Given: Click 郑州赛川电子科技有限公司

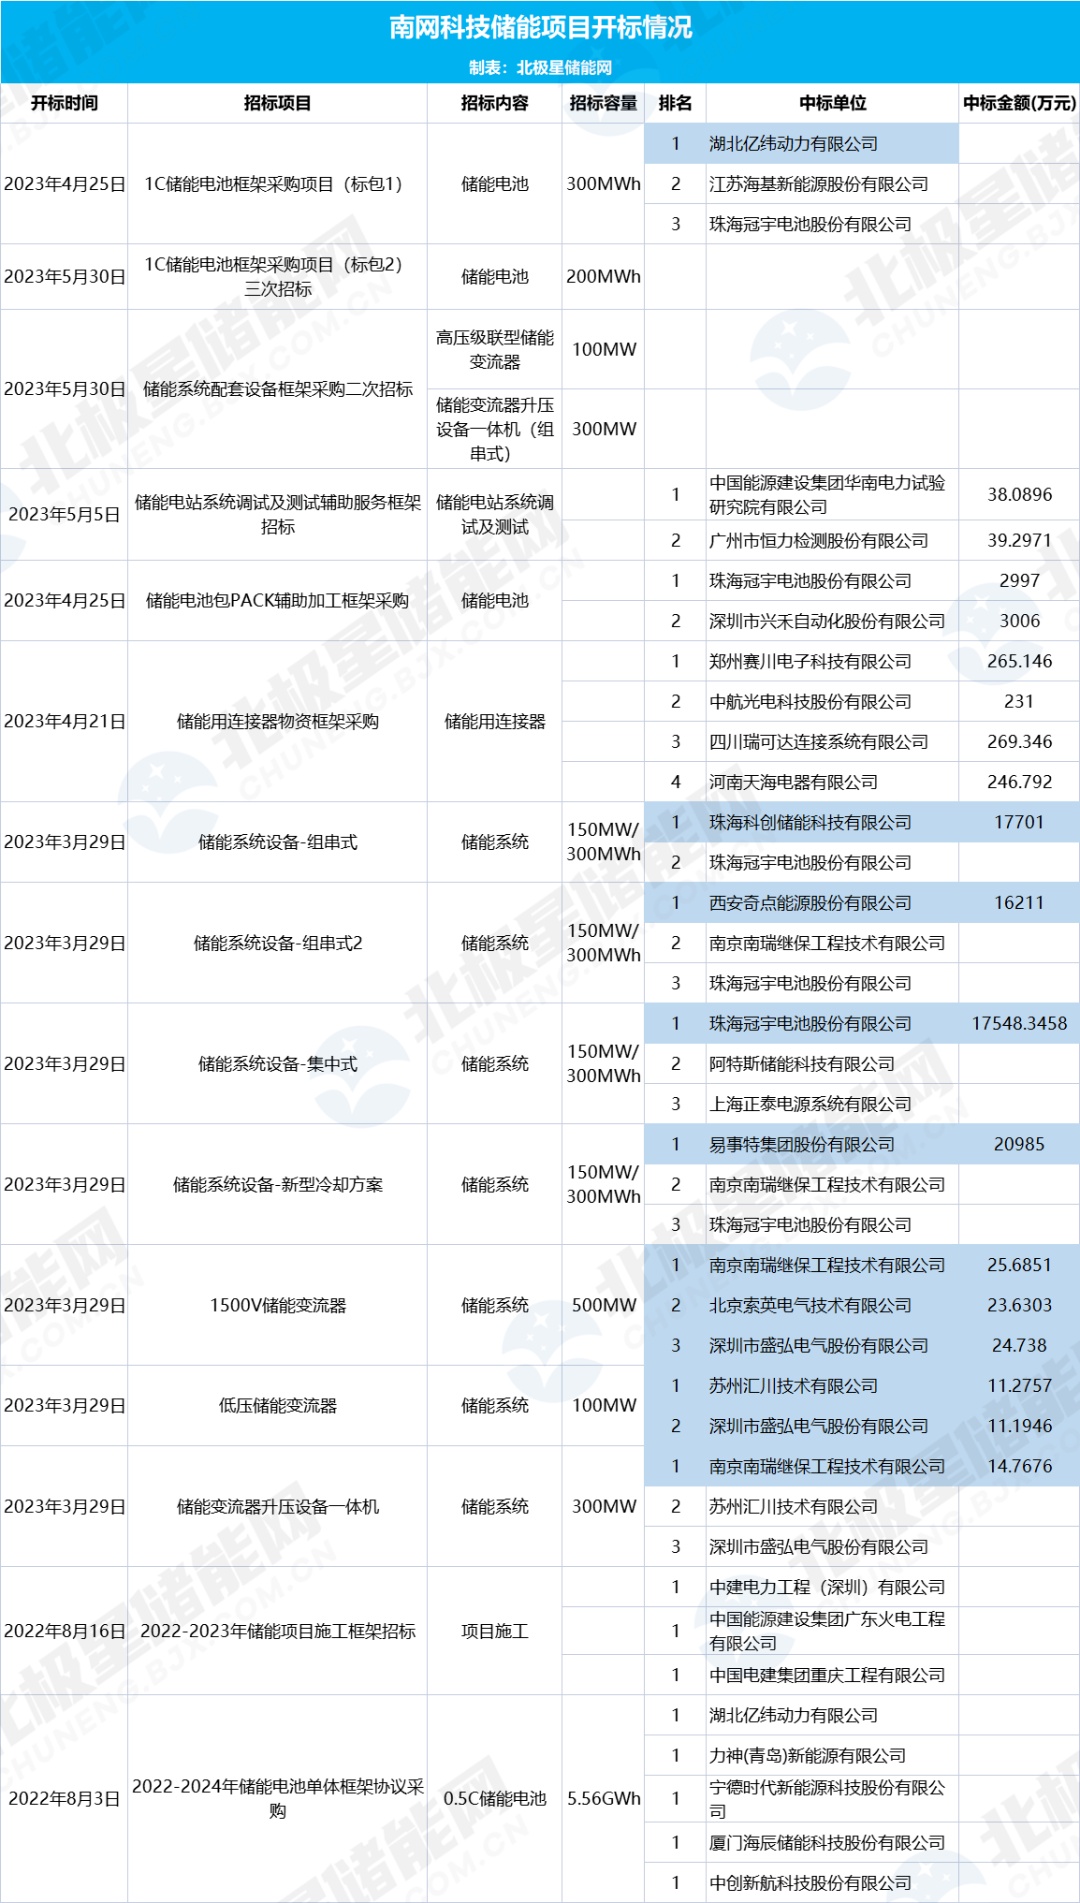Looking at the screenshot, I should tap(810, 662).
